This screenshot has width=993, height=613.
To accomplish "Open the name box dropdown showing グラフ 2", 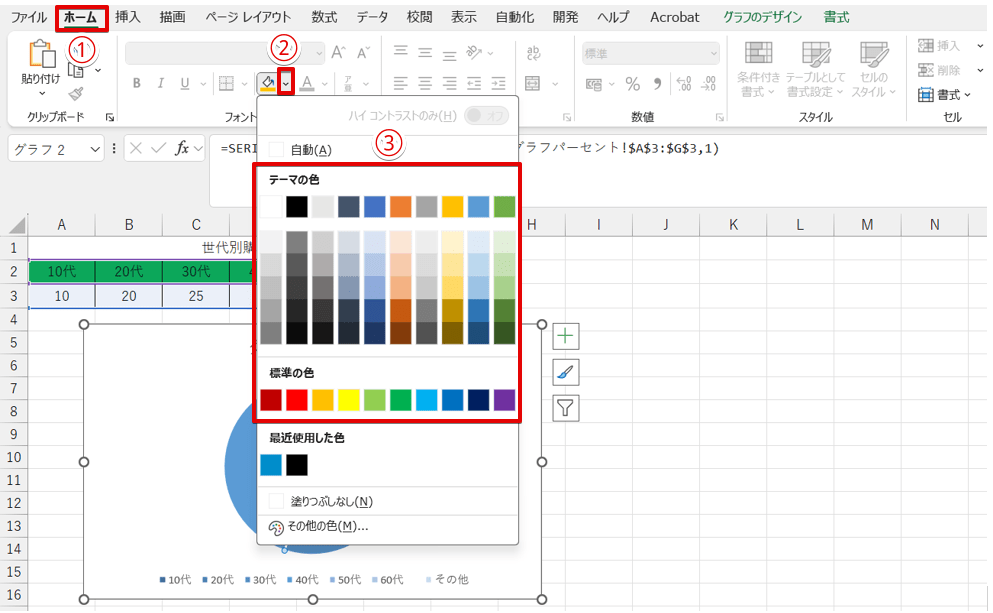I will tap(95, 148).
